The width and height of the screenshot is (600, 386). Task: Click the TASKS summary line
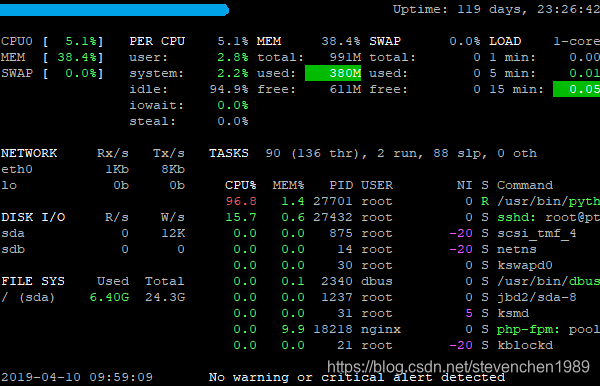click(373, 153)
